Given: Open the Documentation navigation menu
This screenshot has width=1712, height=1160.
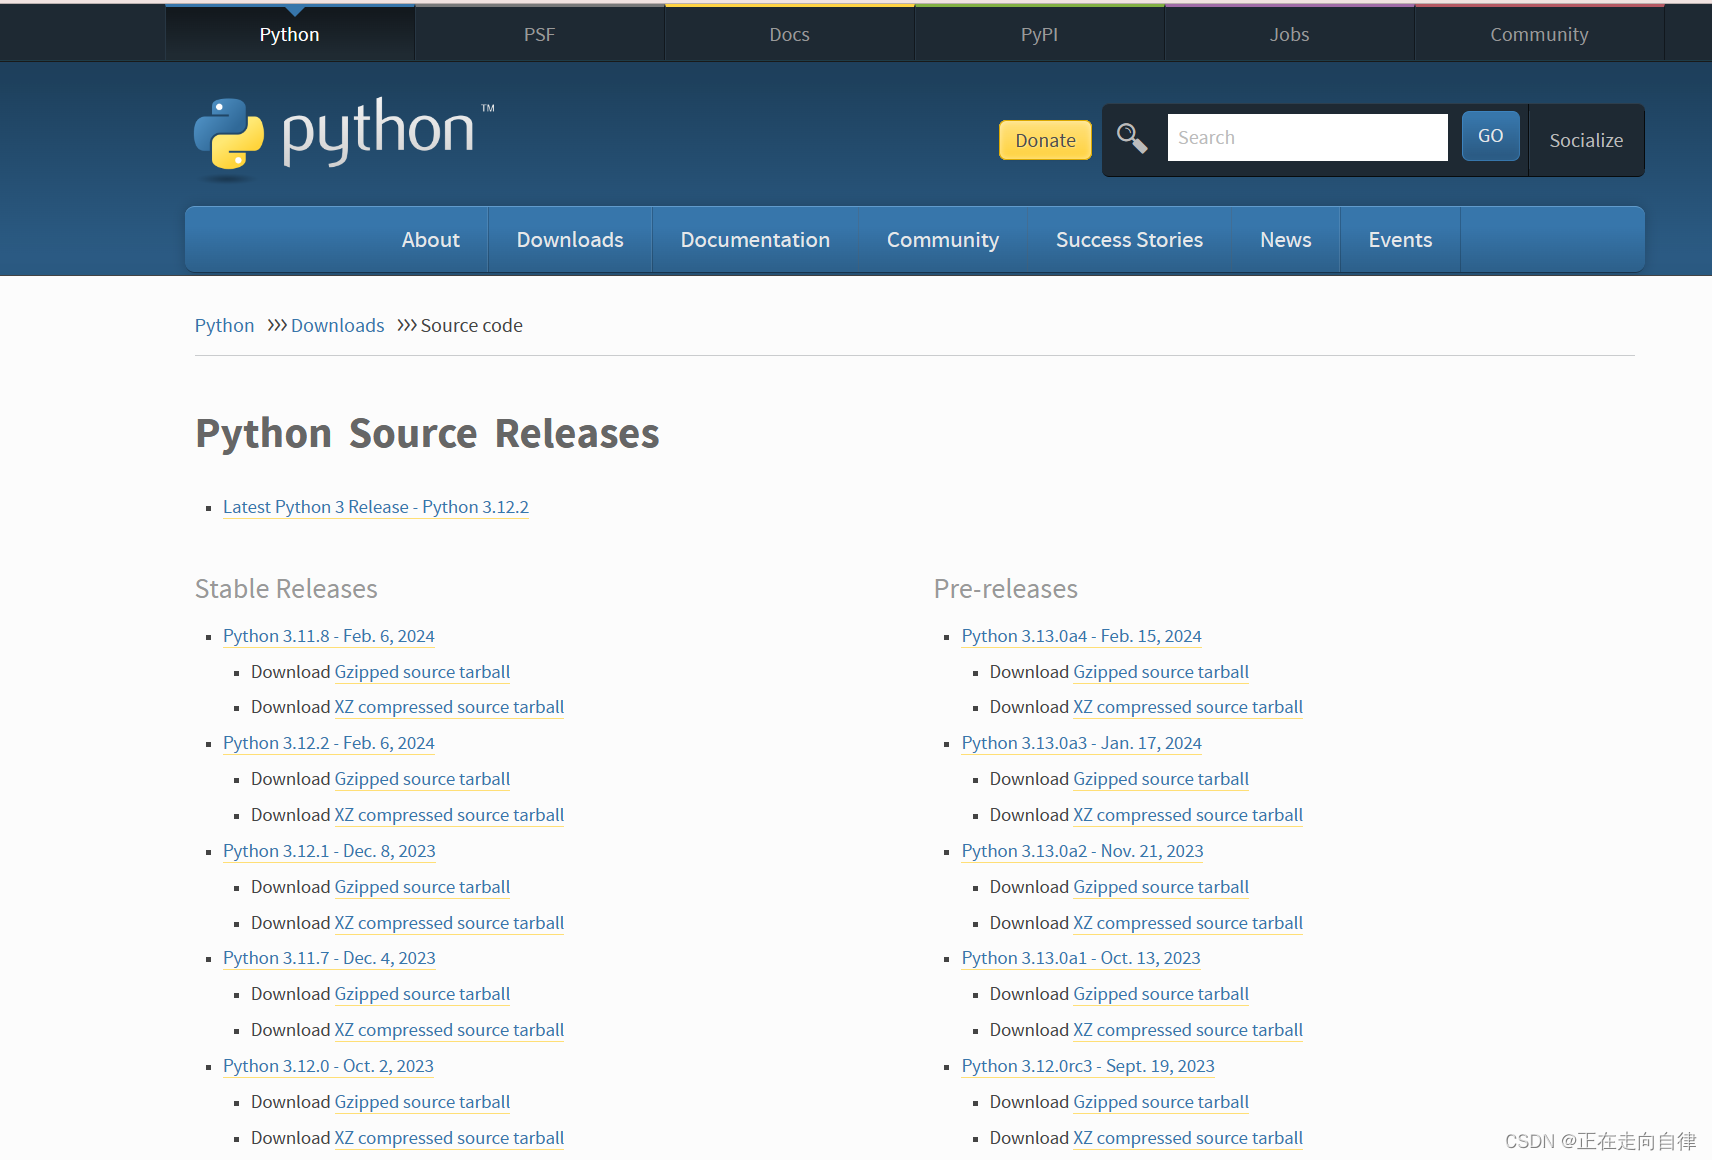Looking at the screenshot, I should [x=754, y=240].
